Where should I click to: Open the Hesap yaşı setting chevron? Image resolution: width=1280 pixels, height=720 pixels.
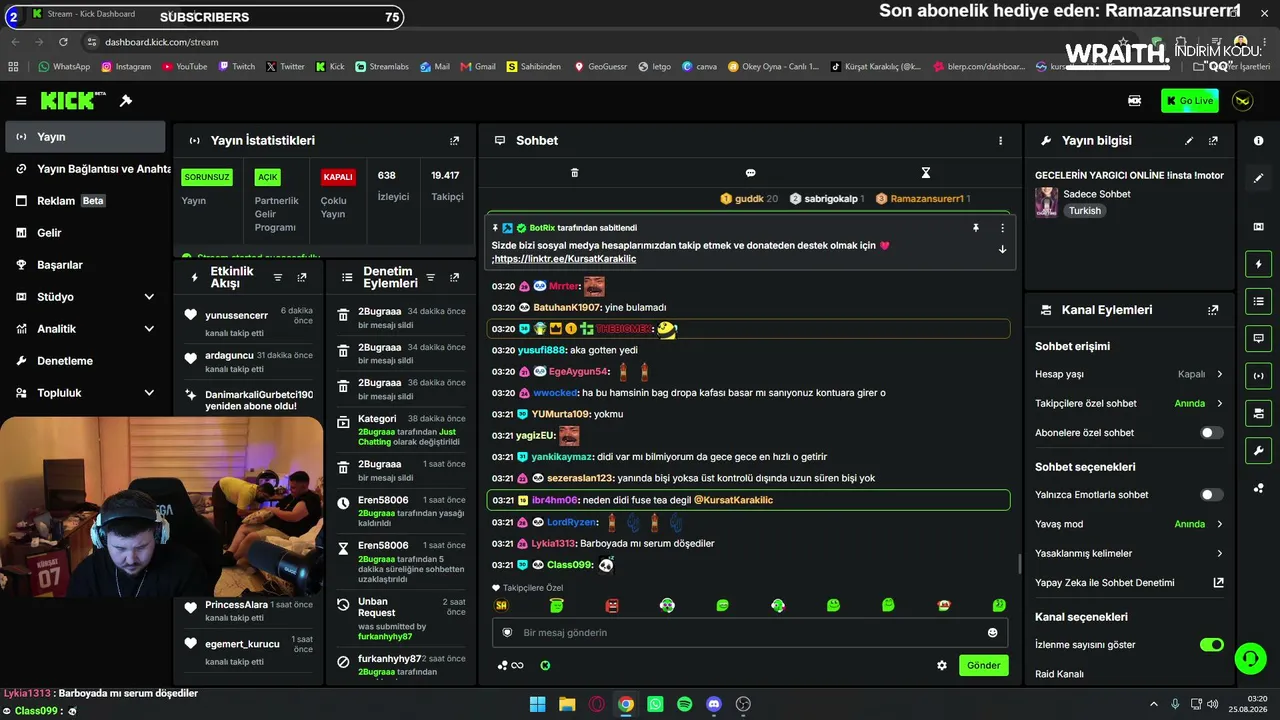click(1219, 374)
